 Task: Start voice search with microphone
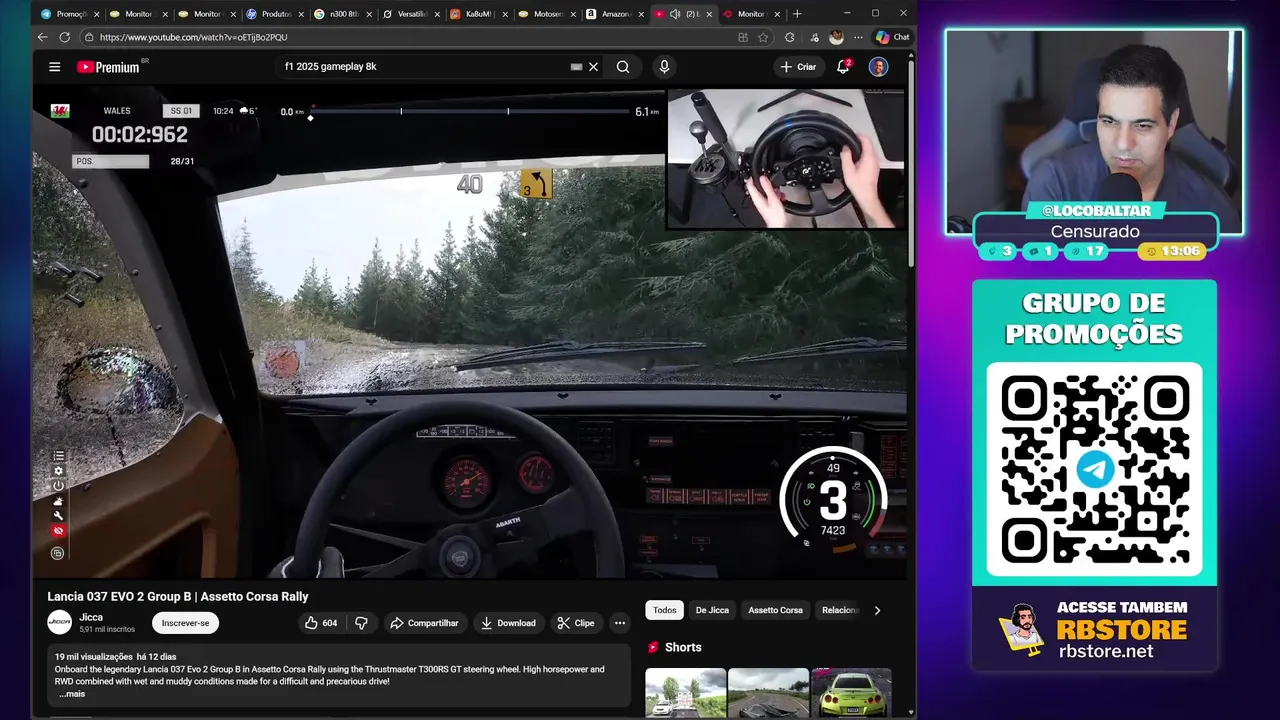664,67
